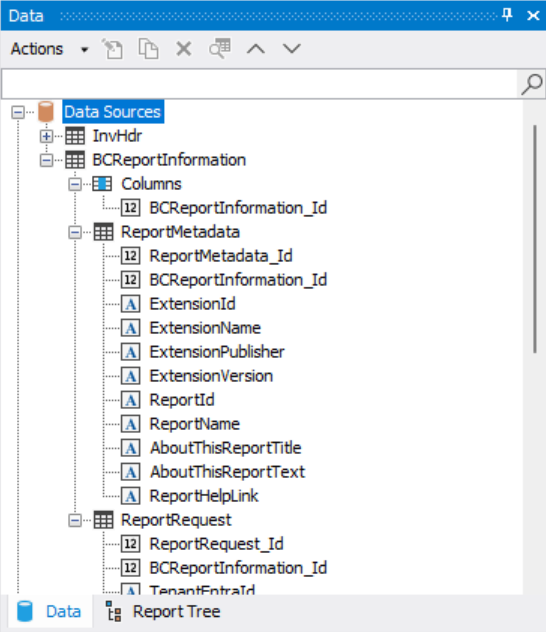The image size is (546, 632).
Task: Select the ReportMetadata_Id column
Action: click(221, 256)
